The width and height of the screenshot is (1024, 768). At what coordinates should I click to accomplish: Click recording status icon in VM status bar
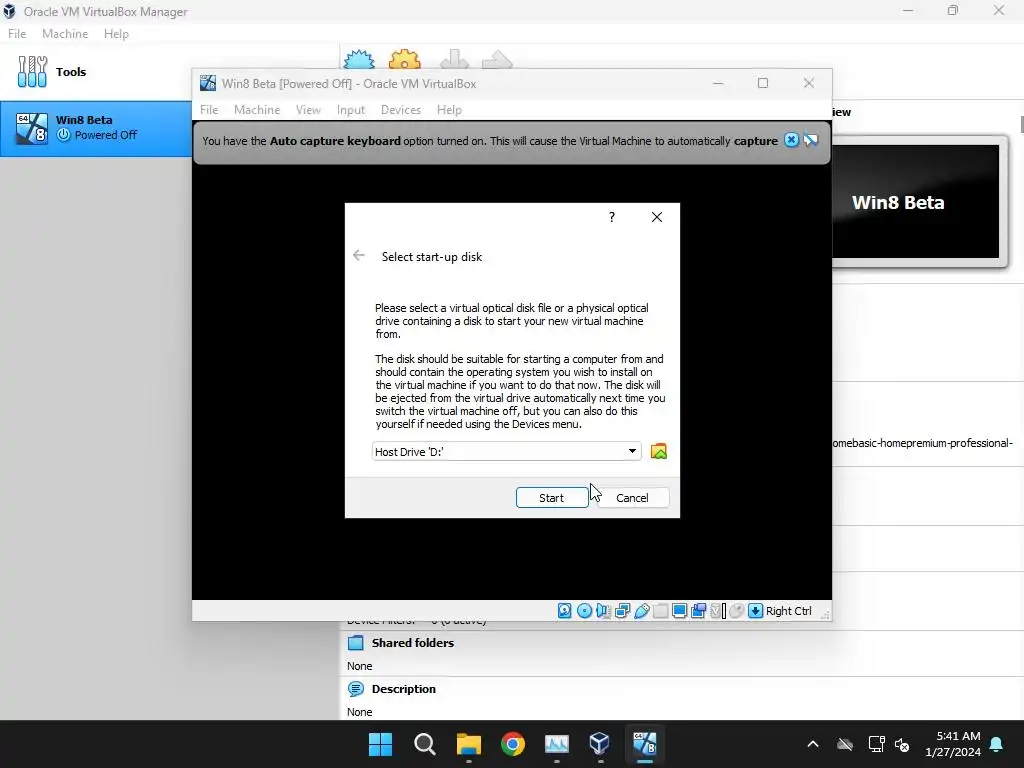pyautogui.click(x=698, y=611)
